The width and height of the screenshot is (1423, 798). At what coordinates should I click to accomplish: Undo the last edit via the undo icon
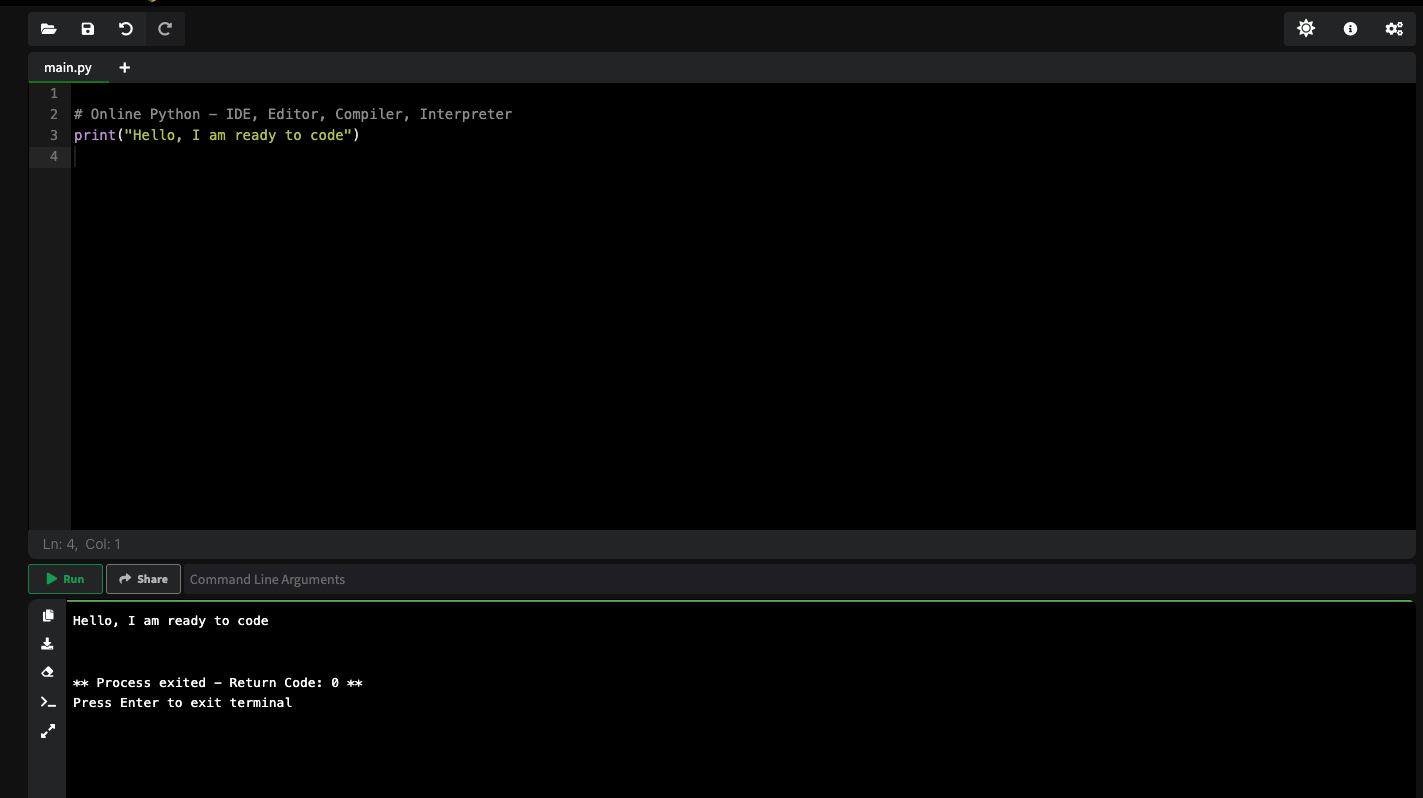point(125,29)
